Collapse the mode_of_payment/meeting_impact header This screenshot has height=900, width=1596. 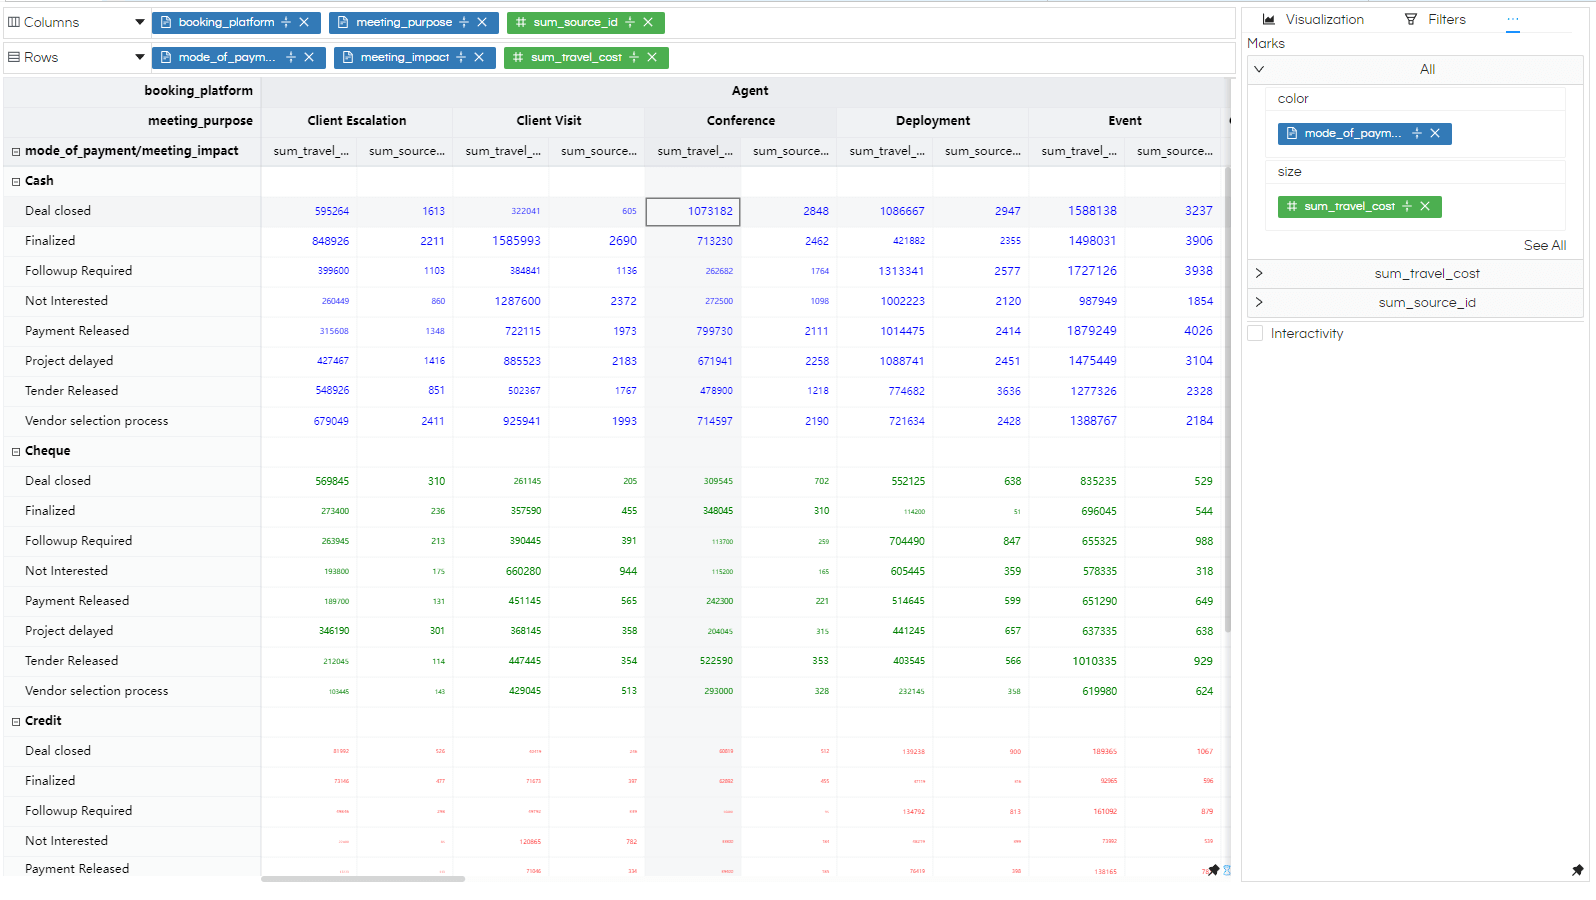pyautogui.click(x=16, y=151)
